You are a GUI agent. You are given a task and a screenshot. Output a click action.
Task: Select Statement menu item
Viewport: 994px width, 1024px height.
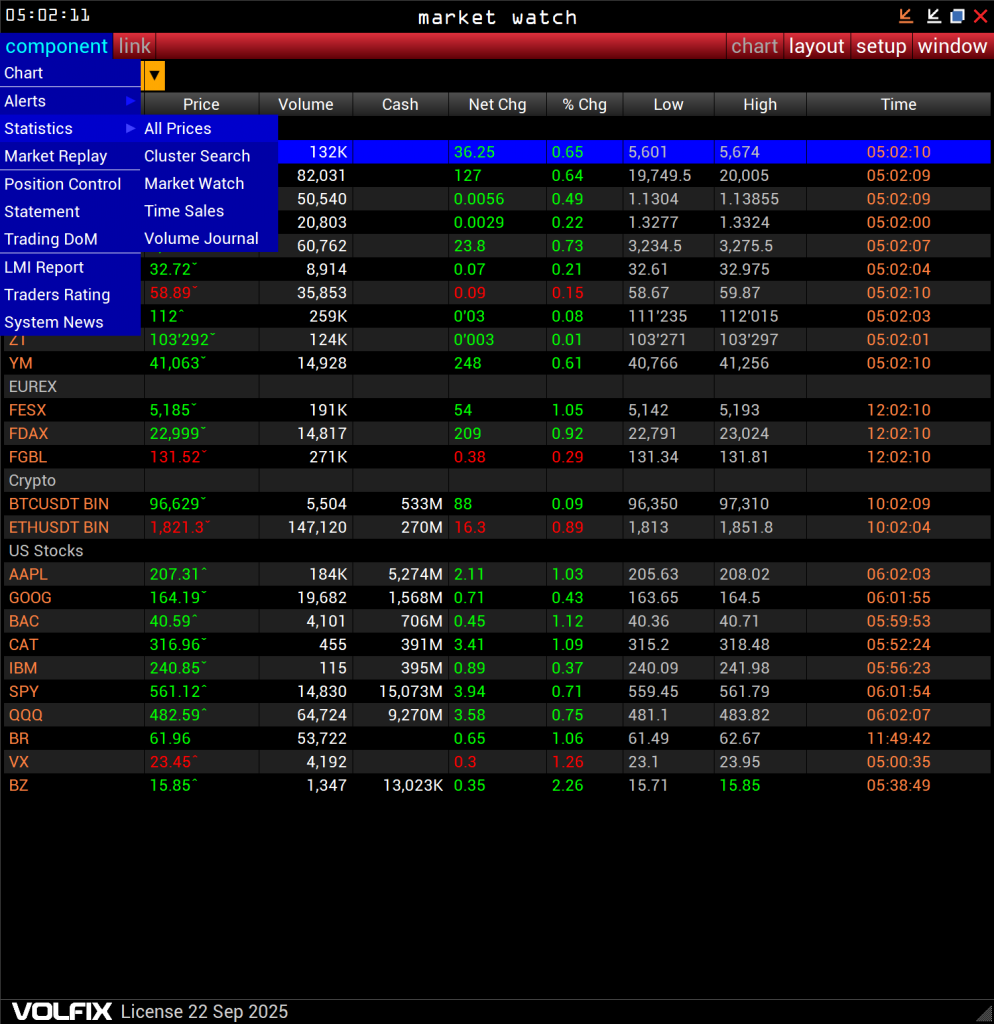pos(70,212)
